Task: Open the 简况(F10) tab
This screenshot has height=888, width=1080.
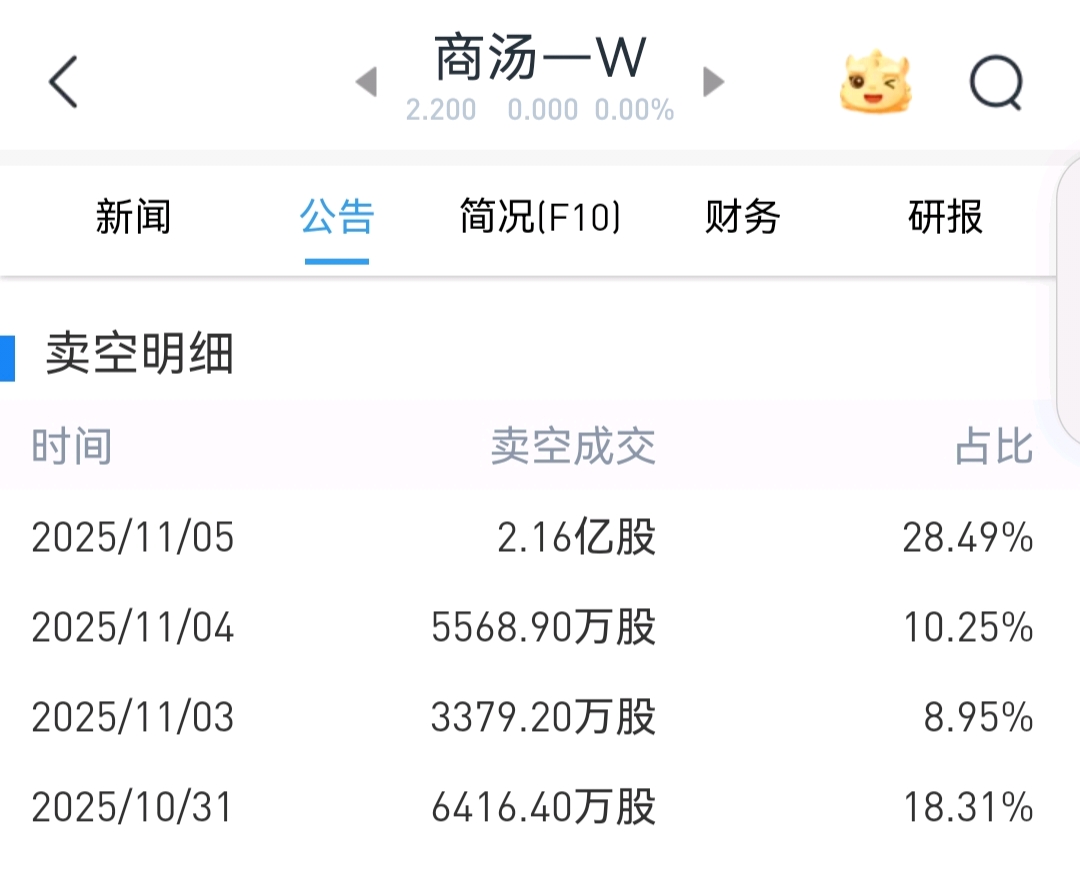Action: click(540, 216)
